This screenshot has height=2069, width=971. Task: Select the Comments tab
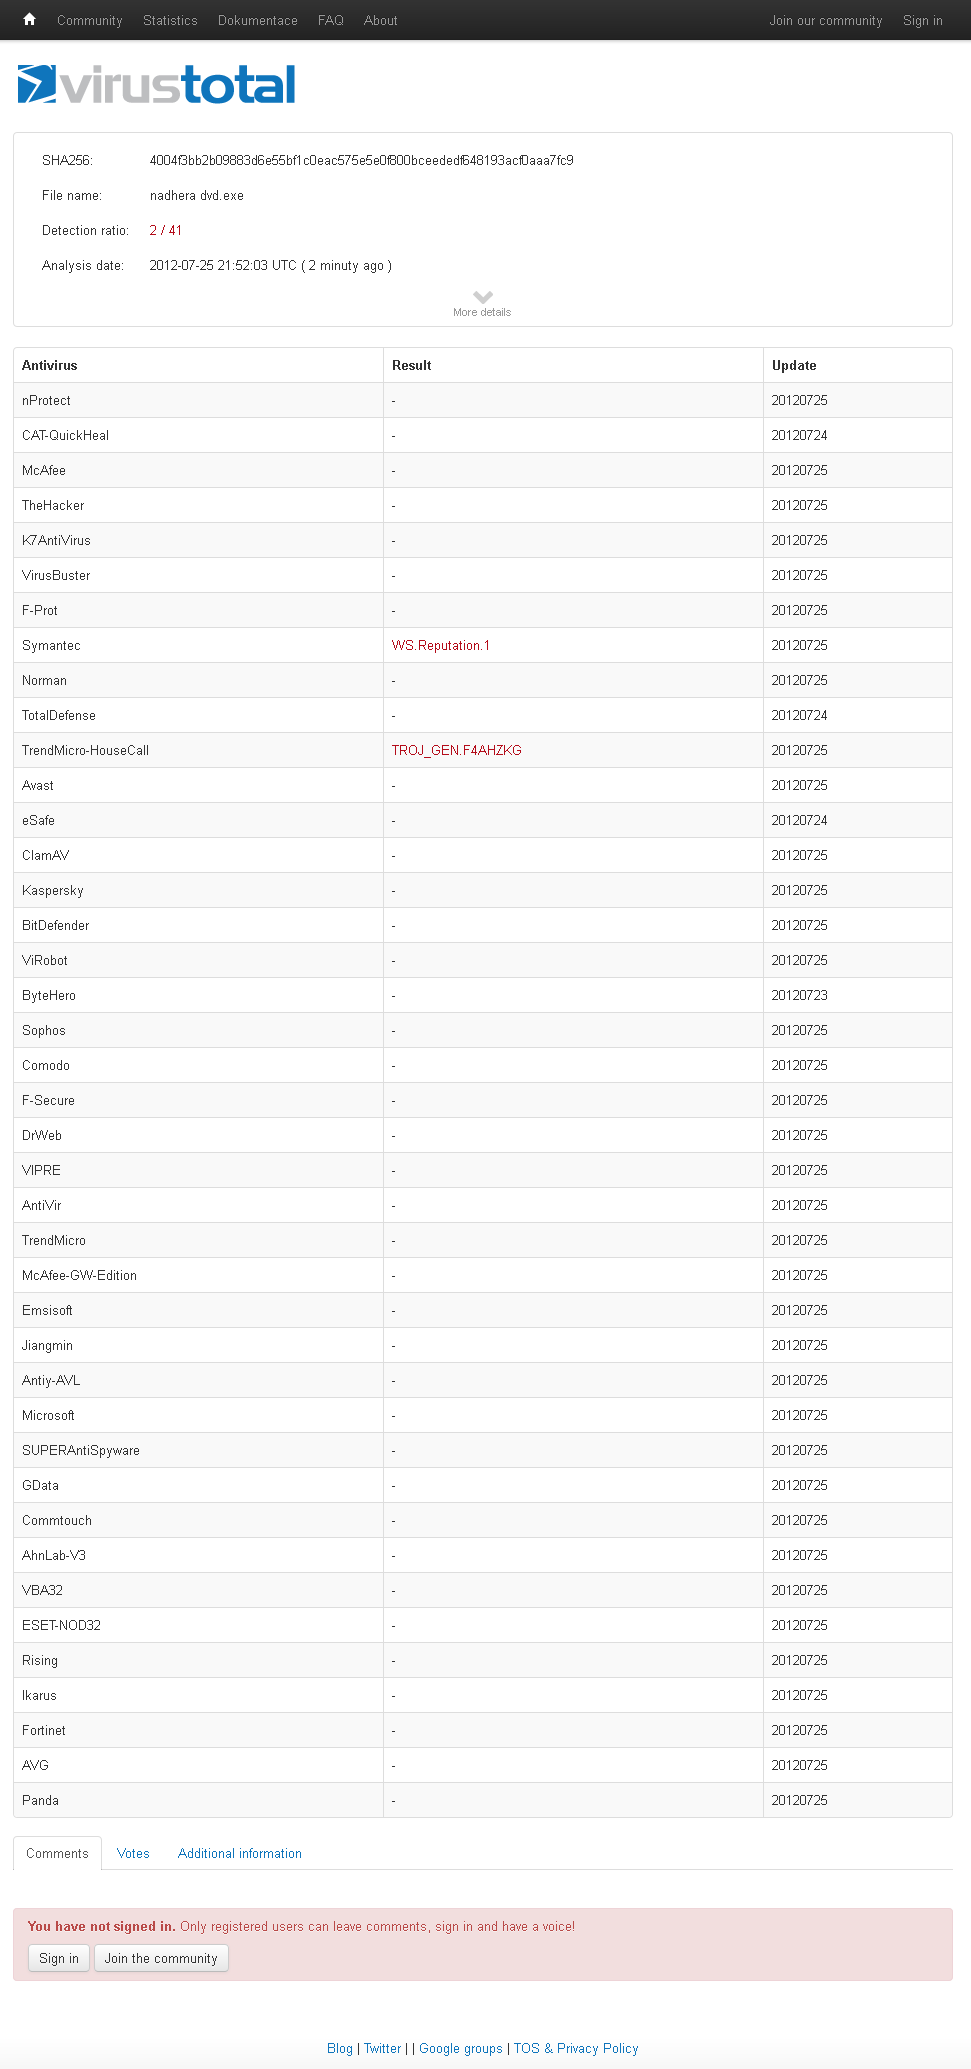(x=57, y=1853)
